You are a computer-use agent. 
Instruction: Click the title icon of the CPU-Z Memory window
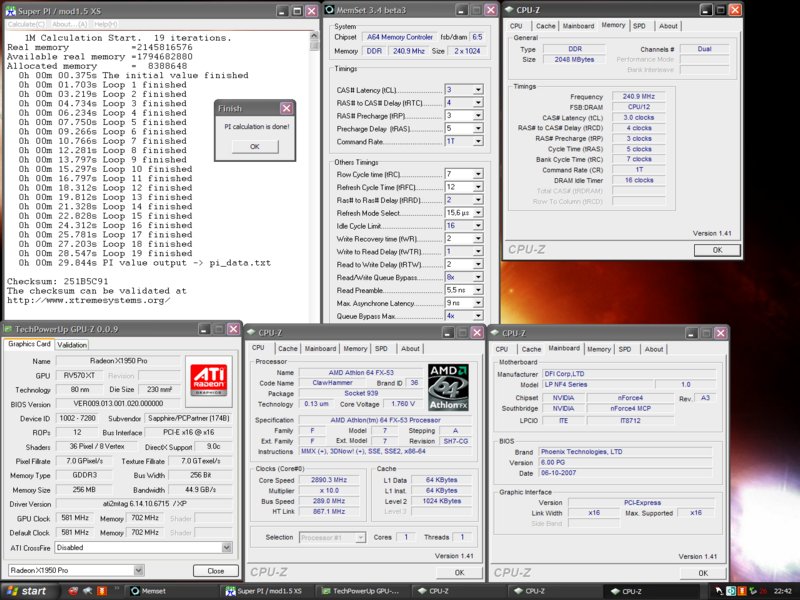point(509,10)
